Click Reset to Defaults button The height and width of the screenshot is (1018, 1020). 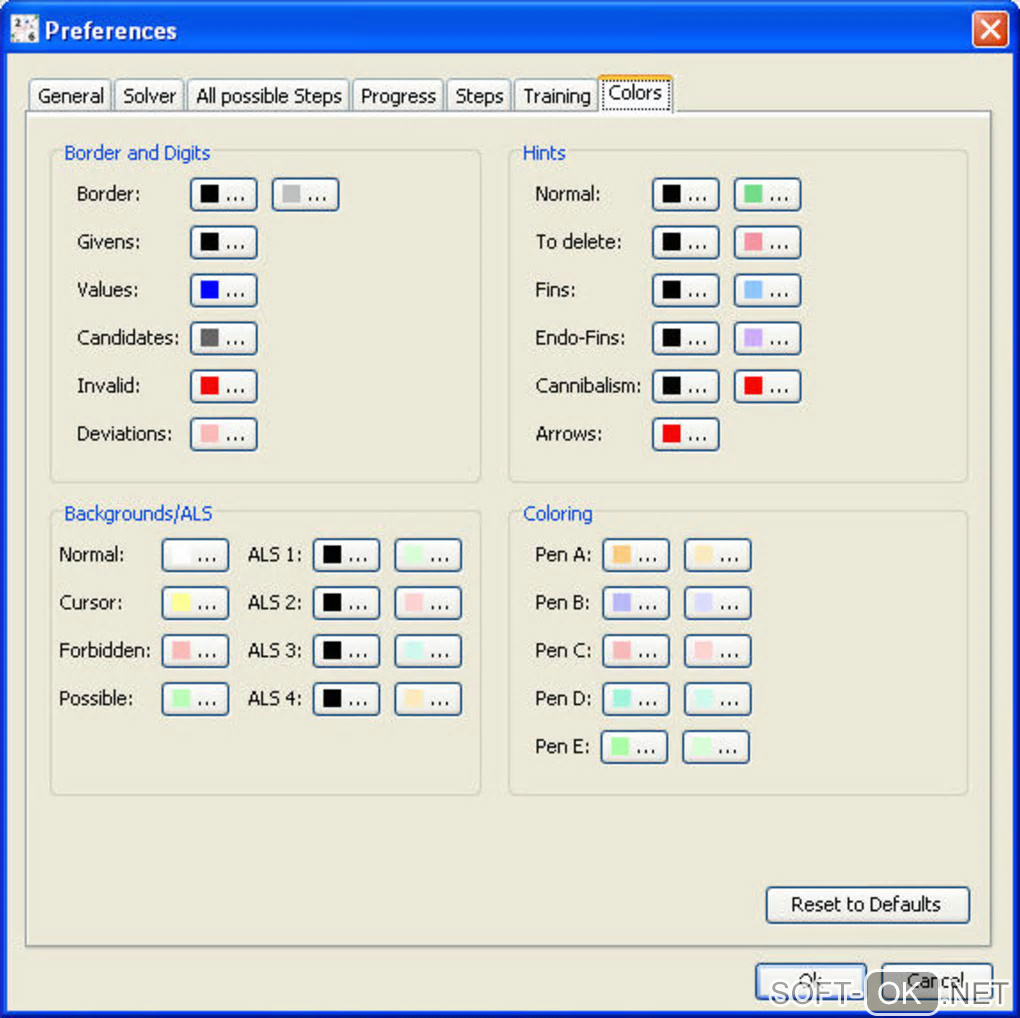867,904
